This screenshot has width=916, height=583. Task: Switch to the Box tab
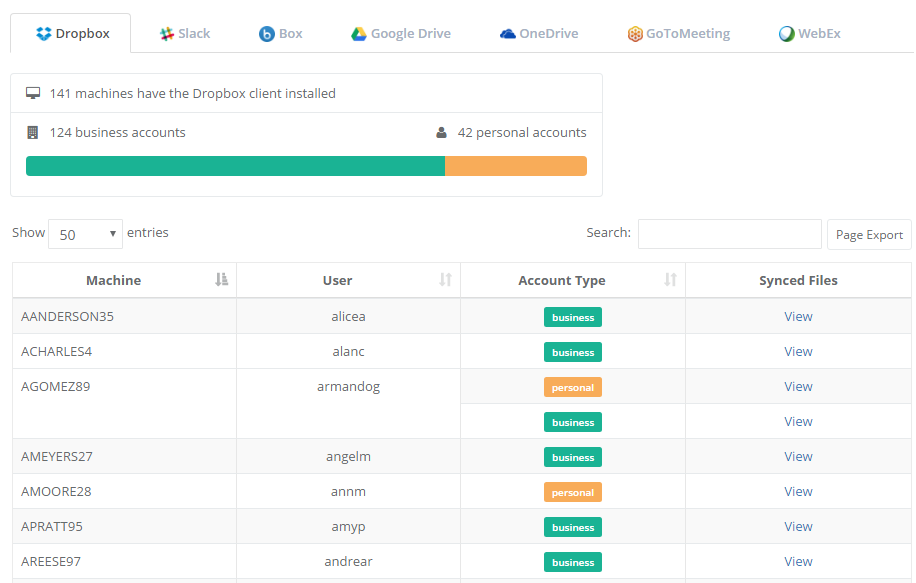(x=281, y=34)
